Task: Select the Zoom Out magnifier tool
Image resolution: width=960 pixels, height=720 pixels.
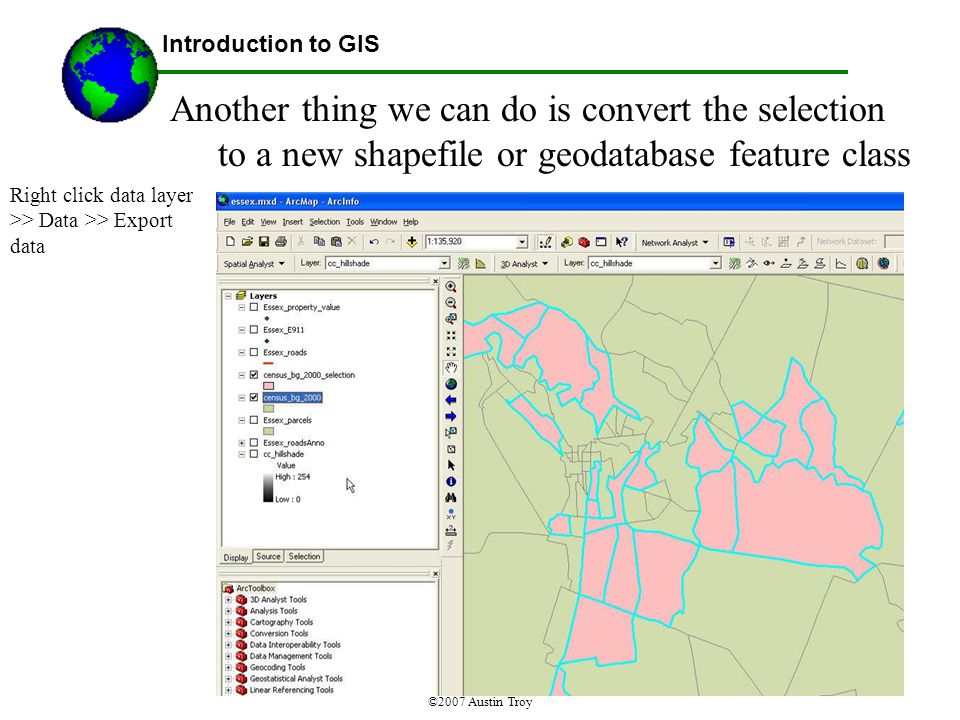Action: pos(451,303)
